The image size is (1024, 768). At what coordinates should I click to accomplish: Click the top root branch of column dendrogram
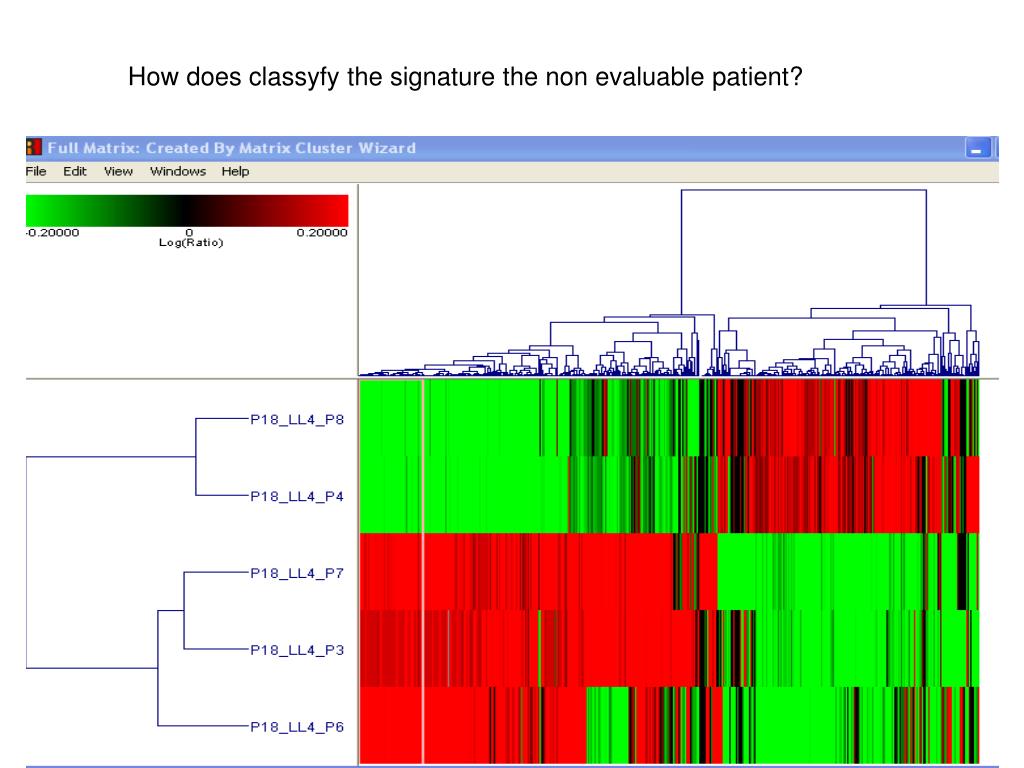click(x=804, y=190)
